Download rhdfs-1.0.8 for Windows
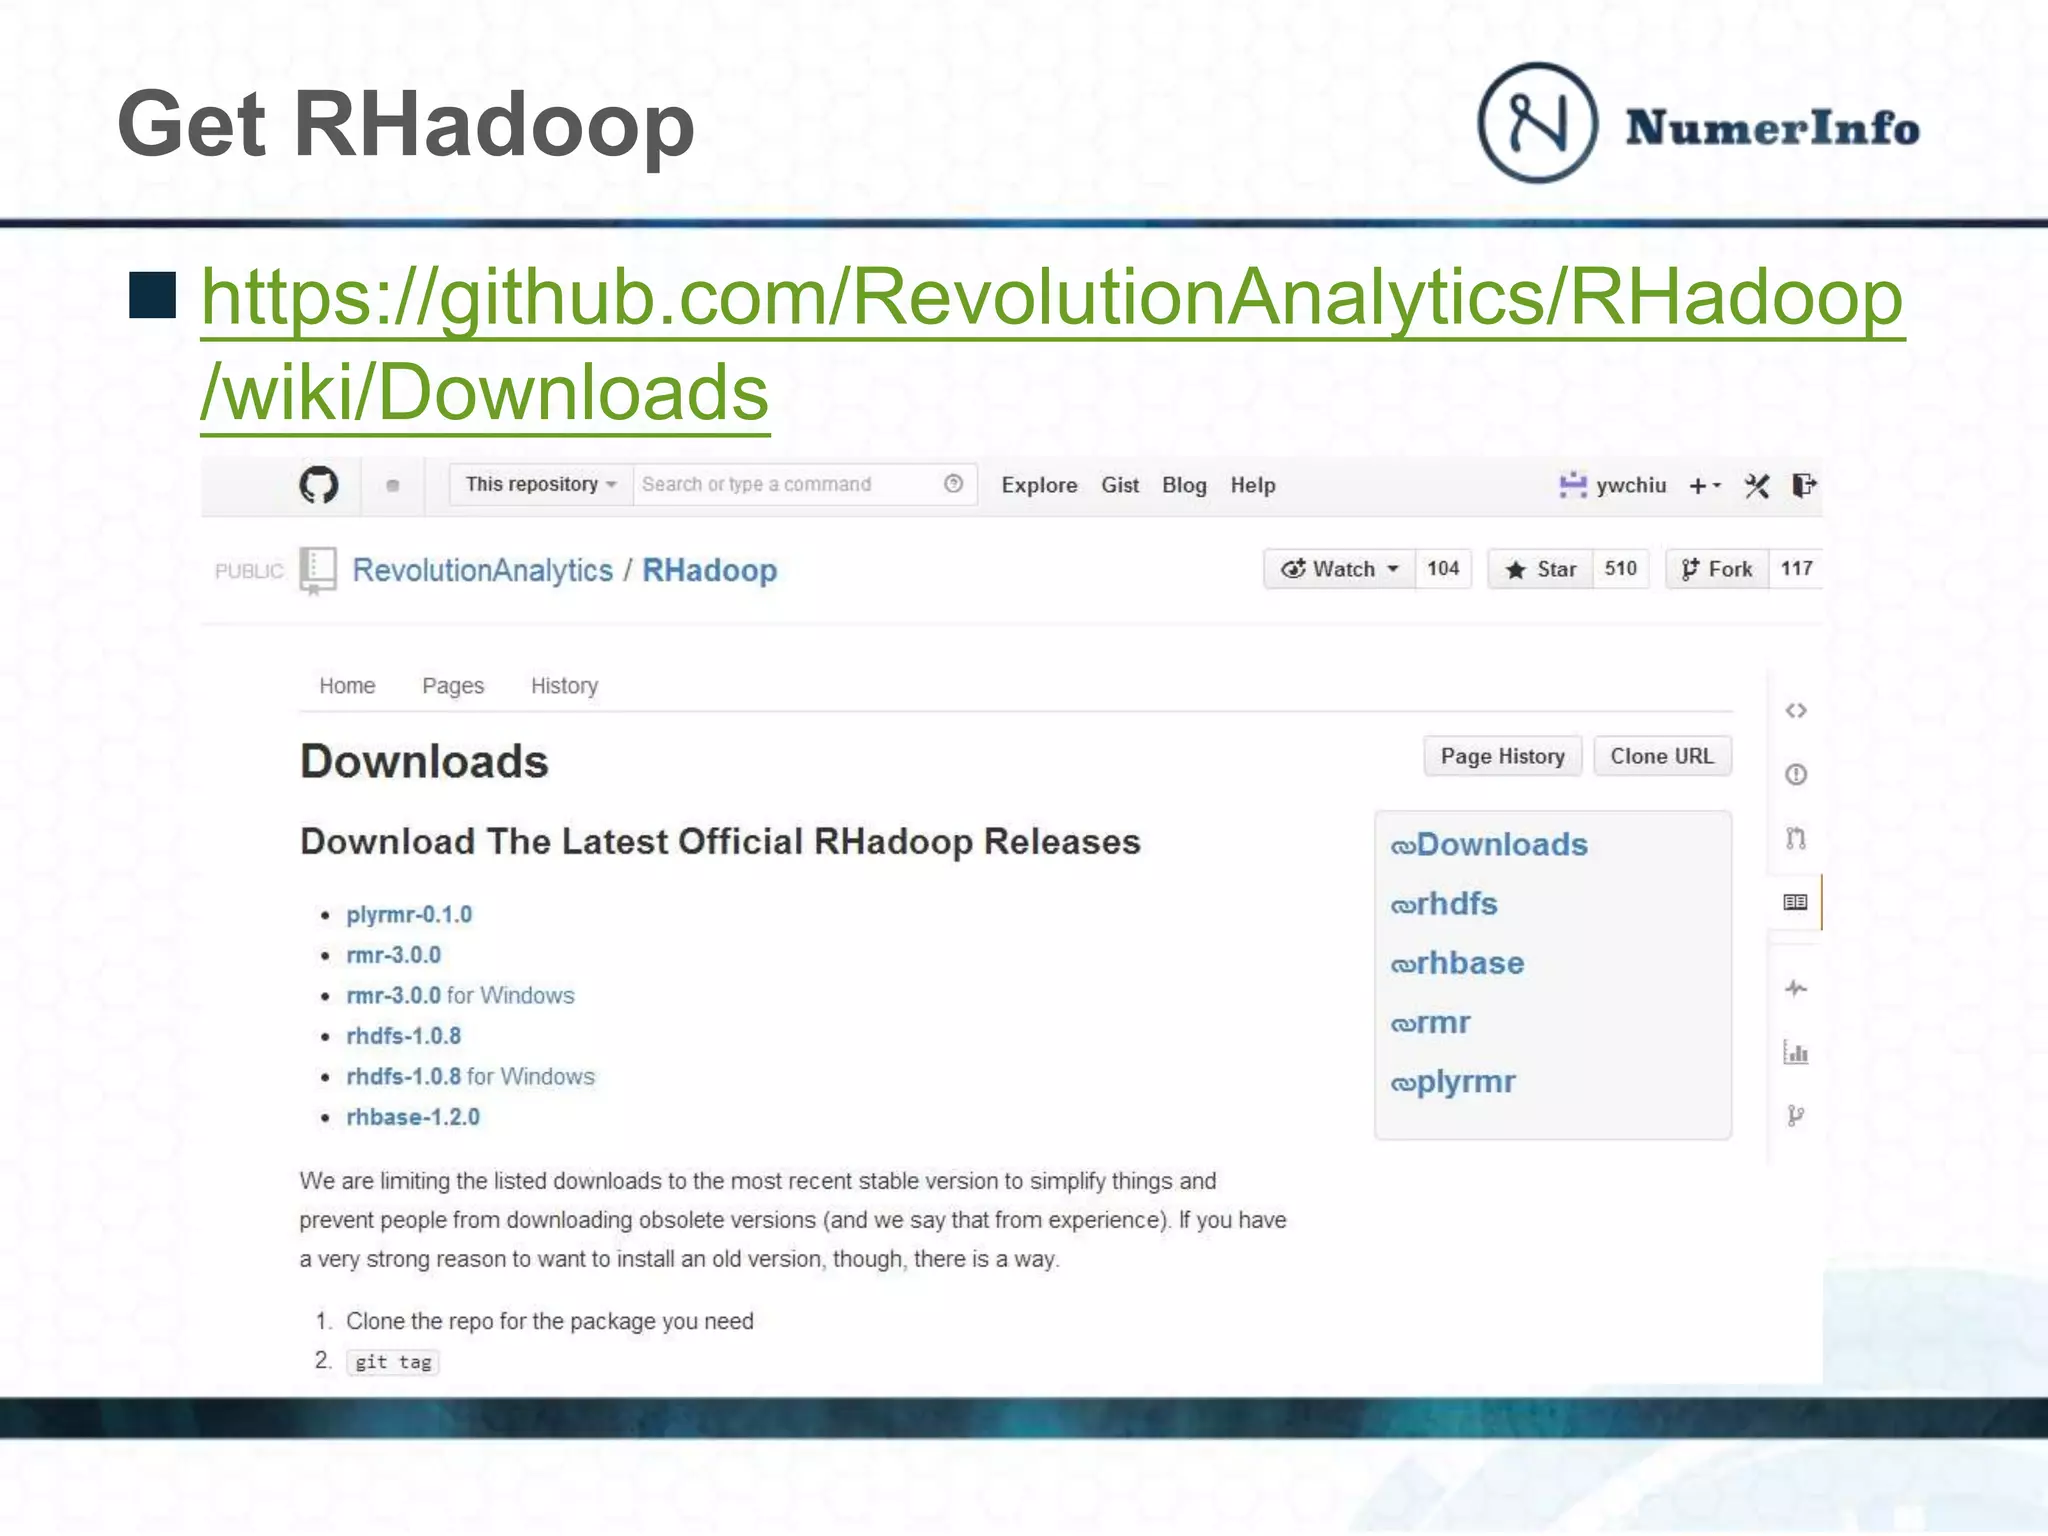This screenshot has width=2048, height=1536. (x=470, y=1077)
